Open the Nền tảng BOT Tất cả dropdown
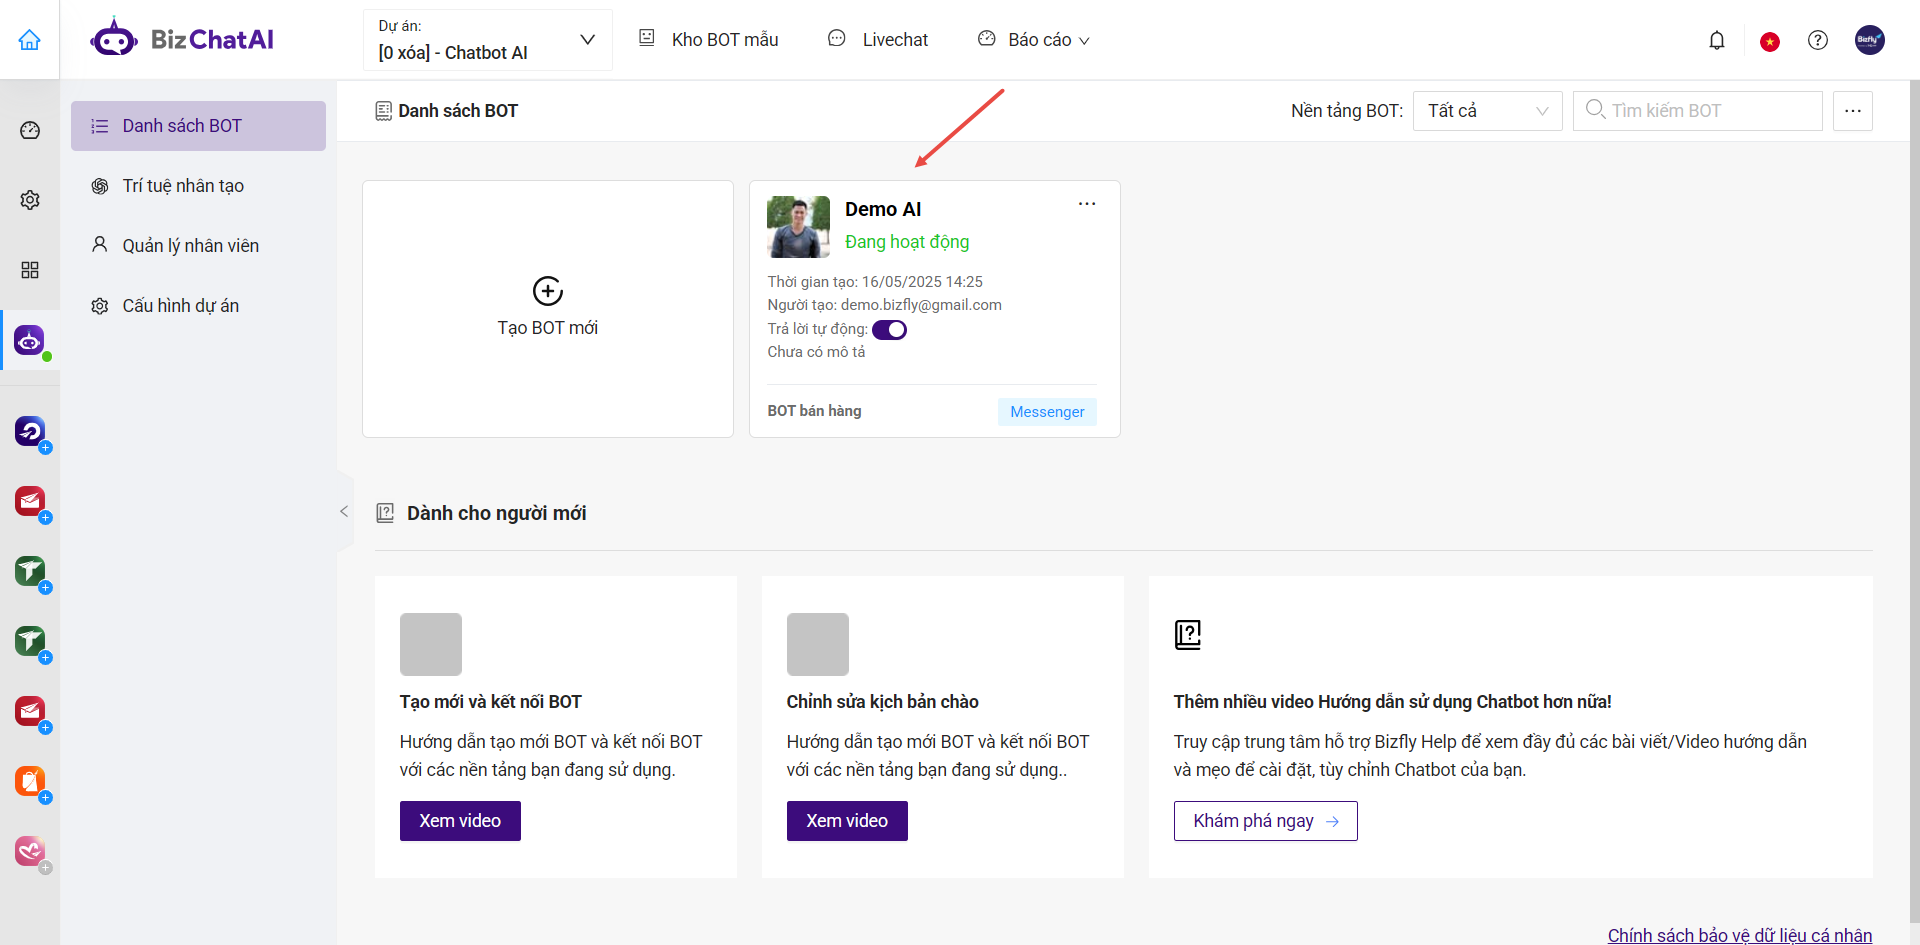This screenshot has width=1920, height=945. tap(1488, 111)
